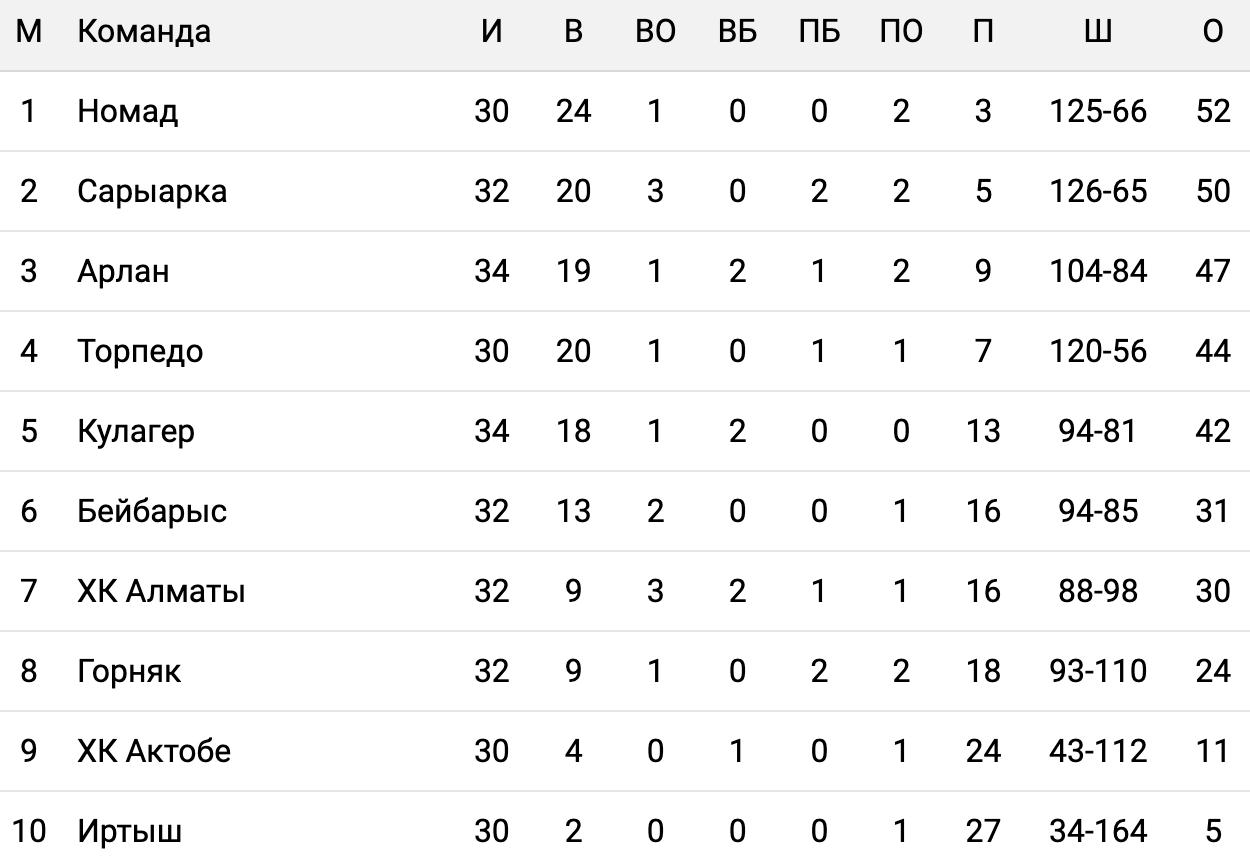
Task: Sort by the Ш goals column header
Action: coord(1097,31)
